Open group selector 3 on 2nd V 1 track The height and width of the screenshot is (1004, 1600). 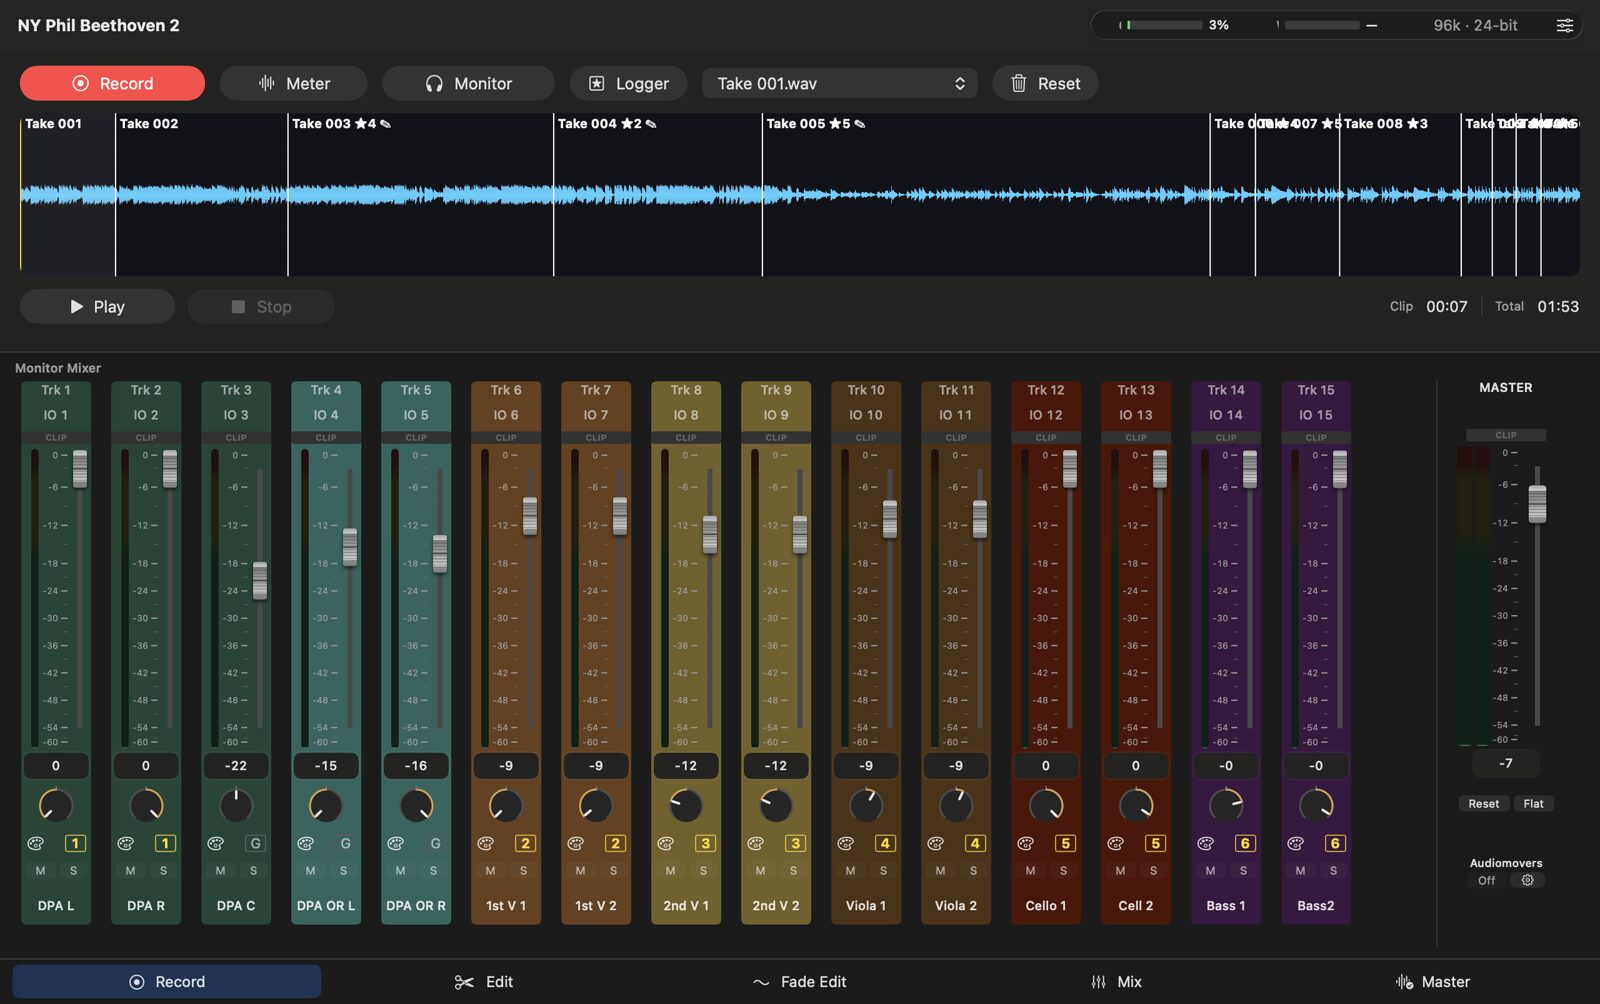click(x=705, y=843)
